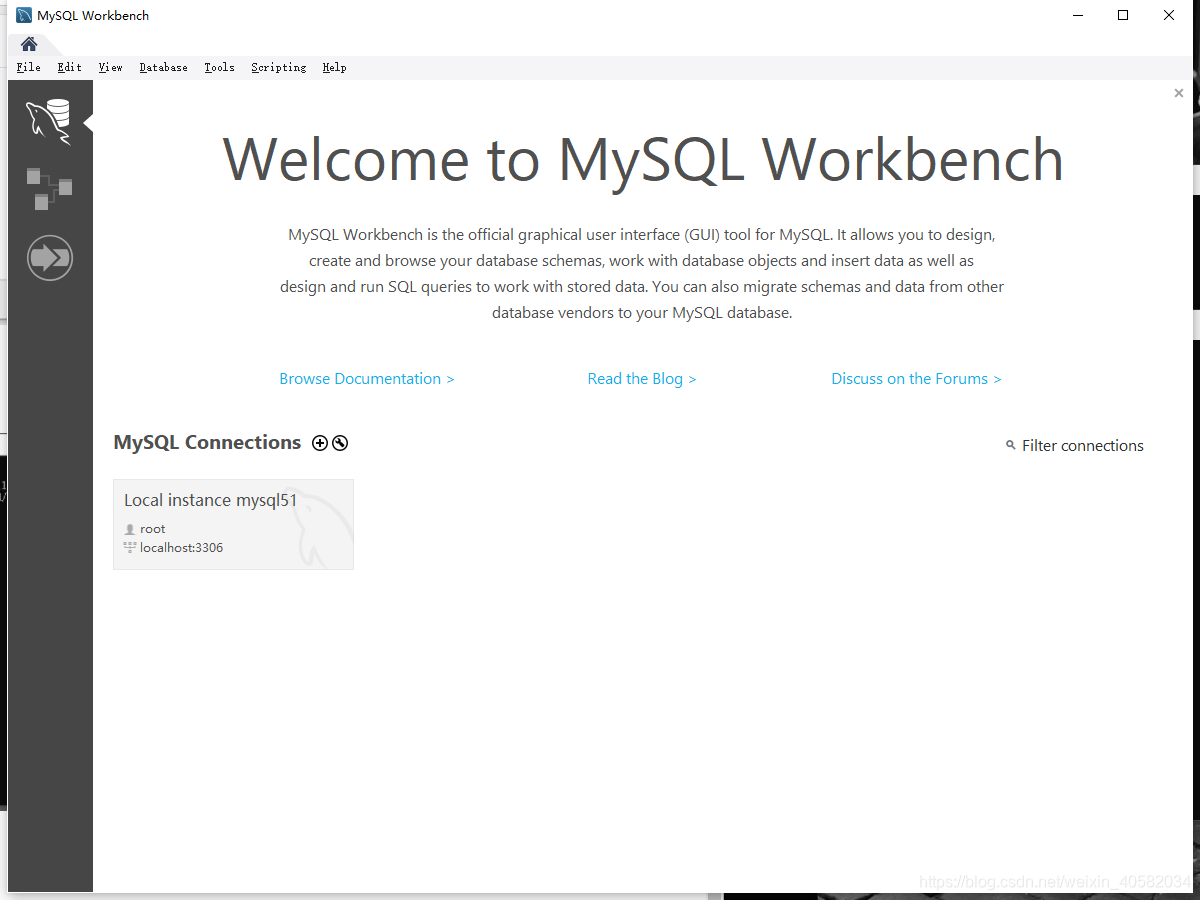Click Read the Blog link
The image size is (1200, 900).
[642, 379]
